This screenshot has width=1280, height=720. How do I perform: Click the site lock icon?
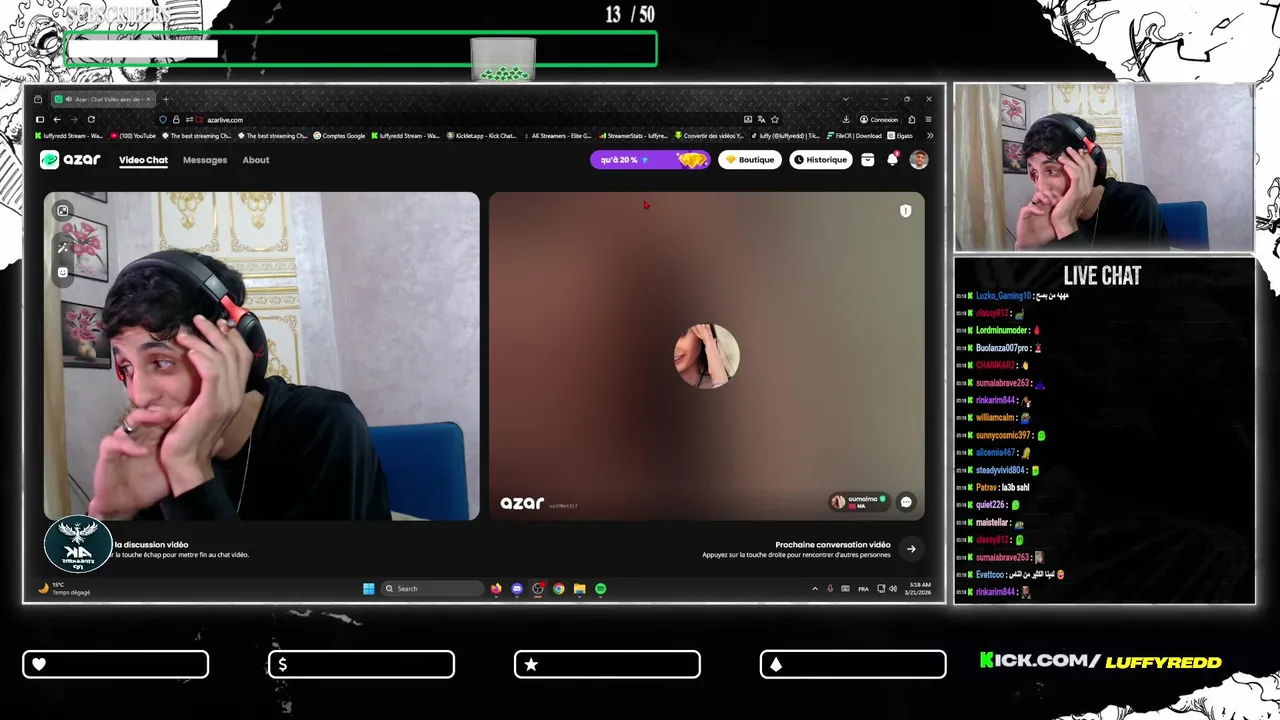pyautogui.click(x=176, y=120)
